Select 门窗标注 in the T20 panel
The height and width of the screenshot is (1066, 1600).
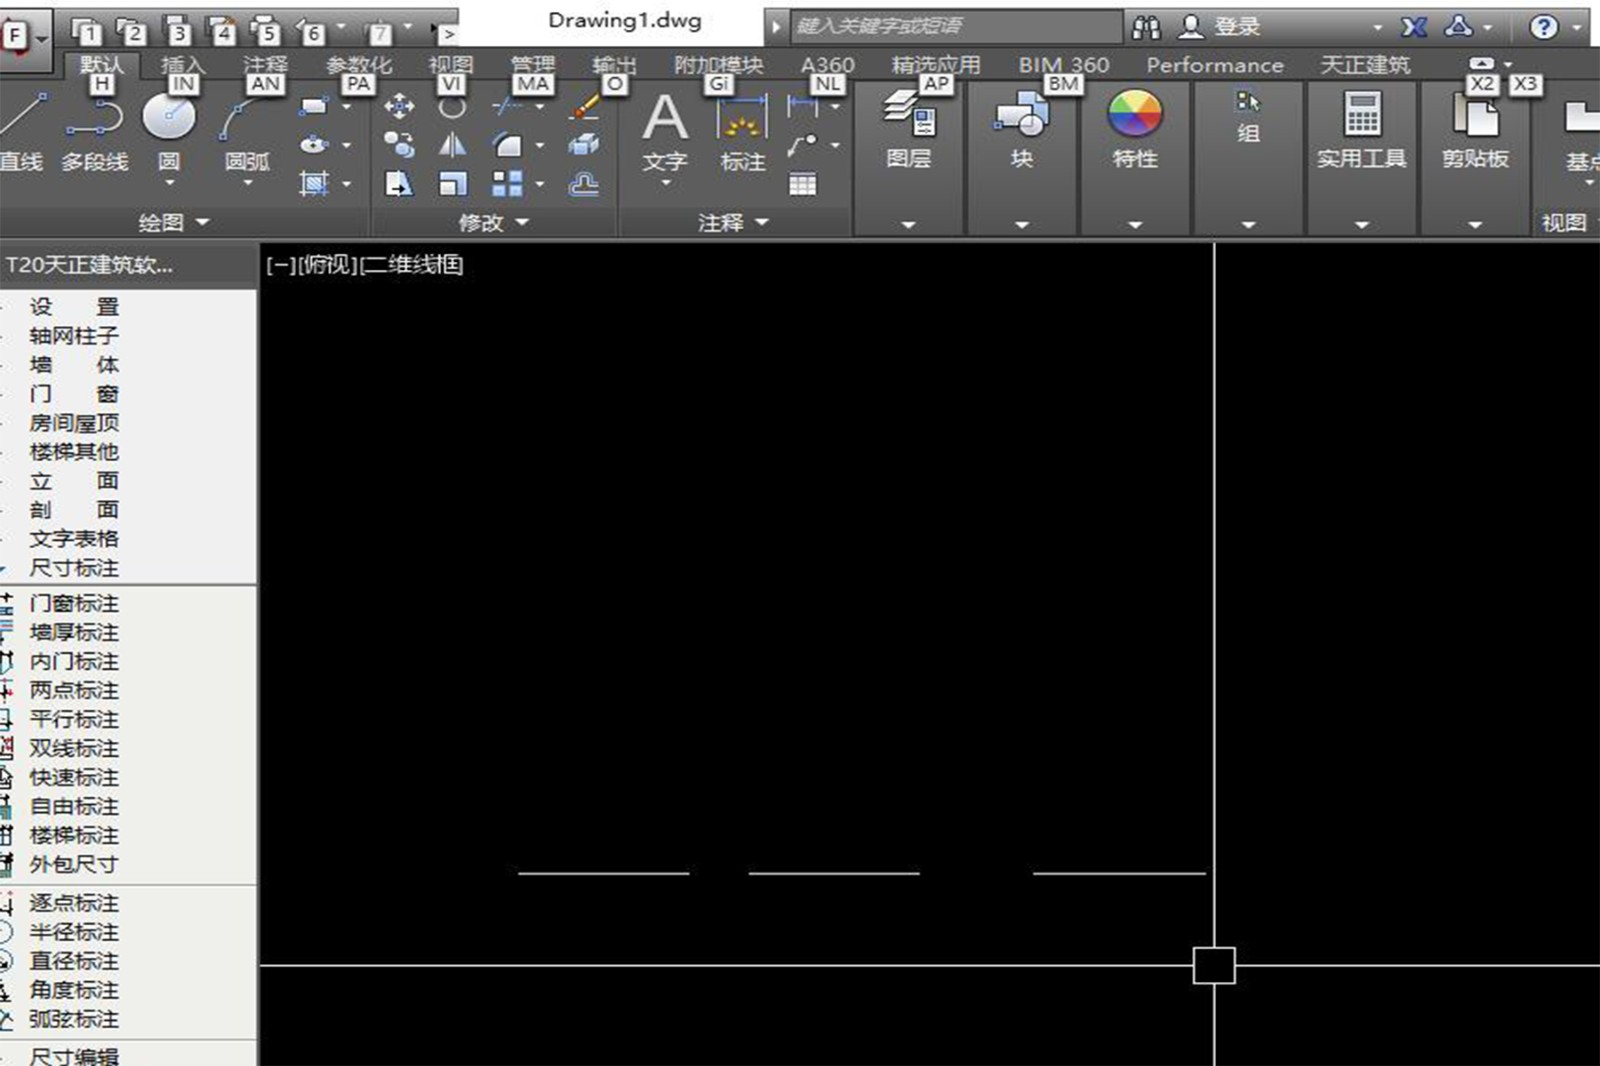coord(74,604)
